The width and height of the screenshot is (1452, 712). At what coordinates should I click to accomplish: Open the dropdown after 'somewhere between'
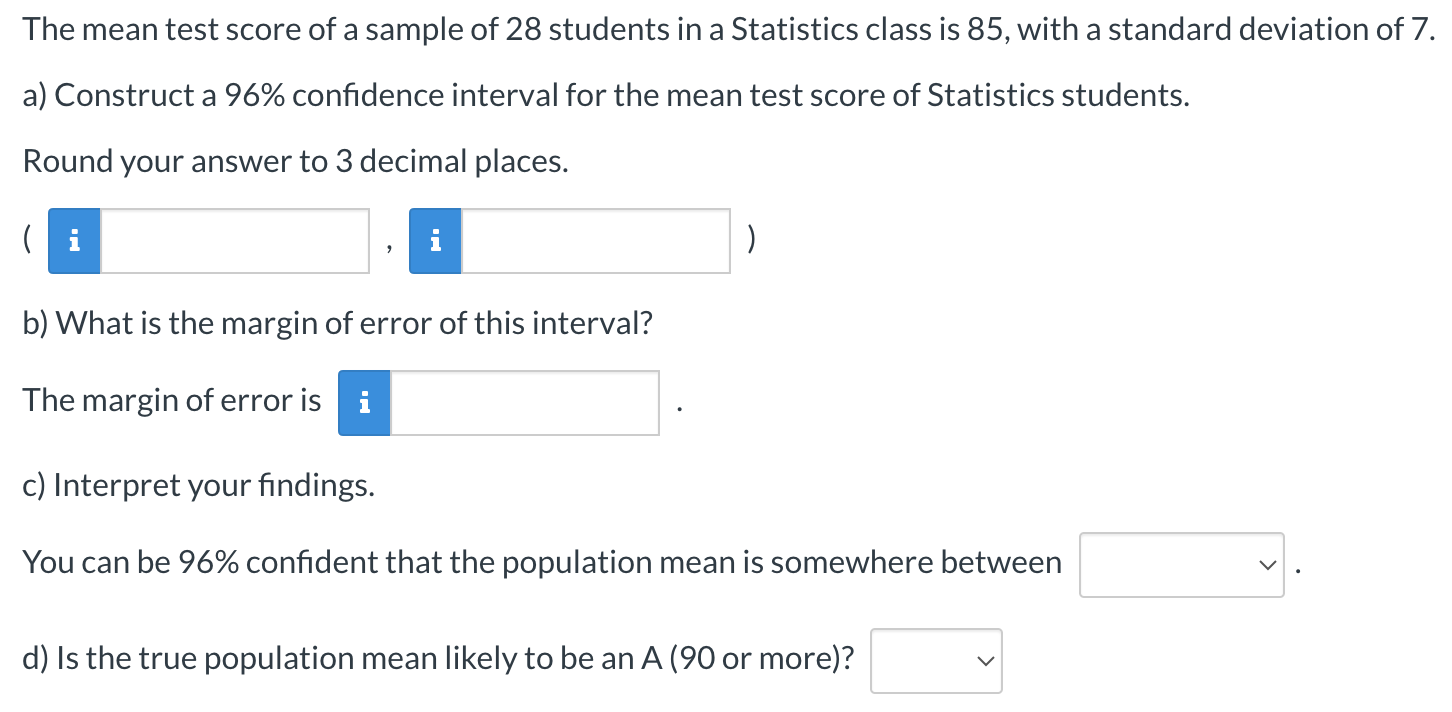[1182, 565]
